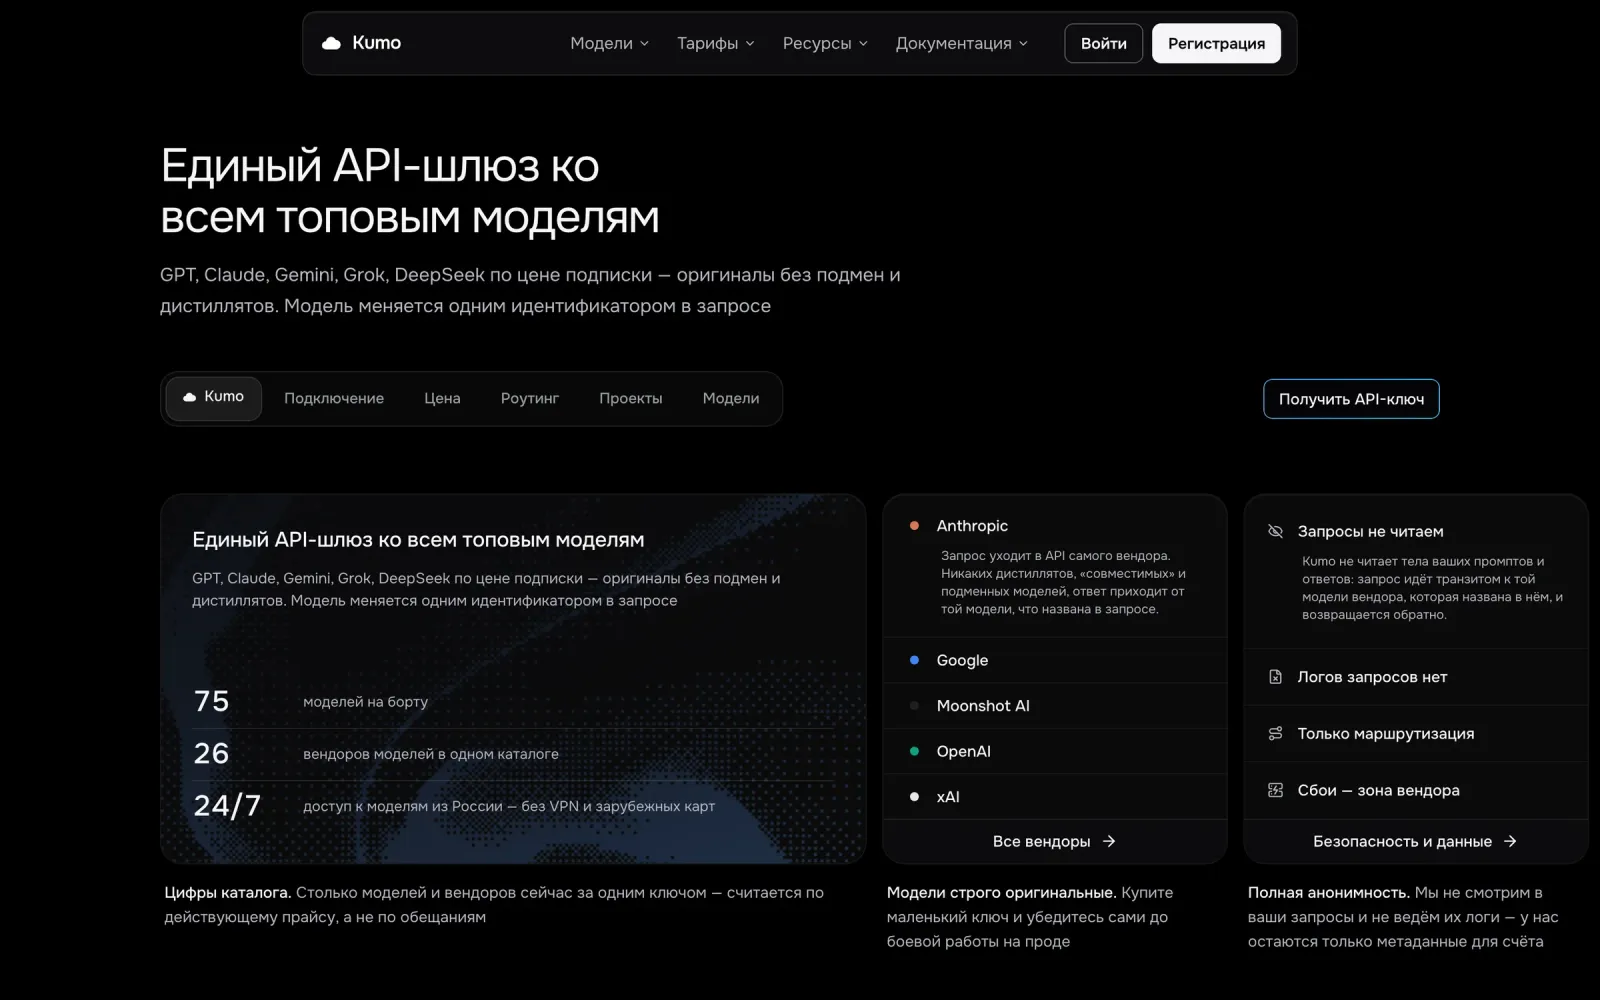Click the Kumo cloud logo icon in navbar

click(331, 43)
